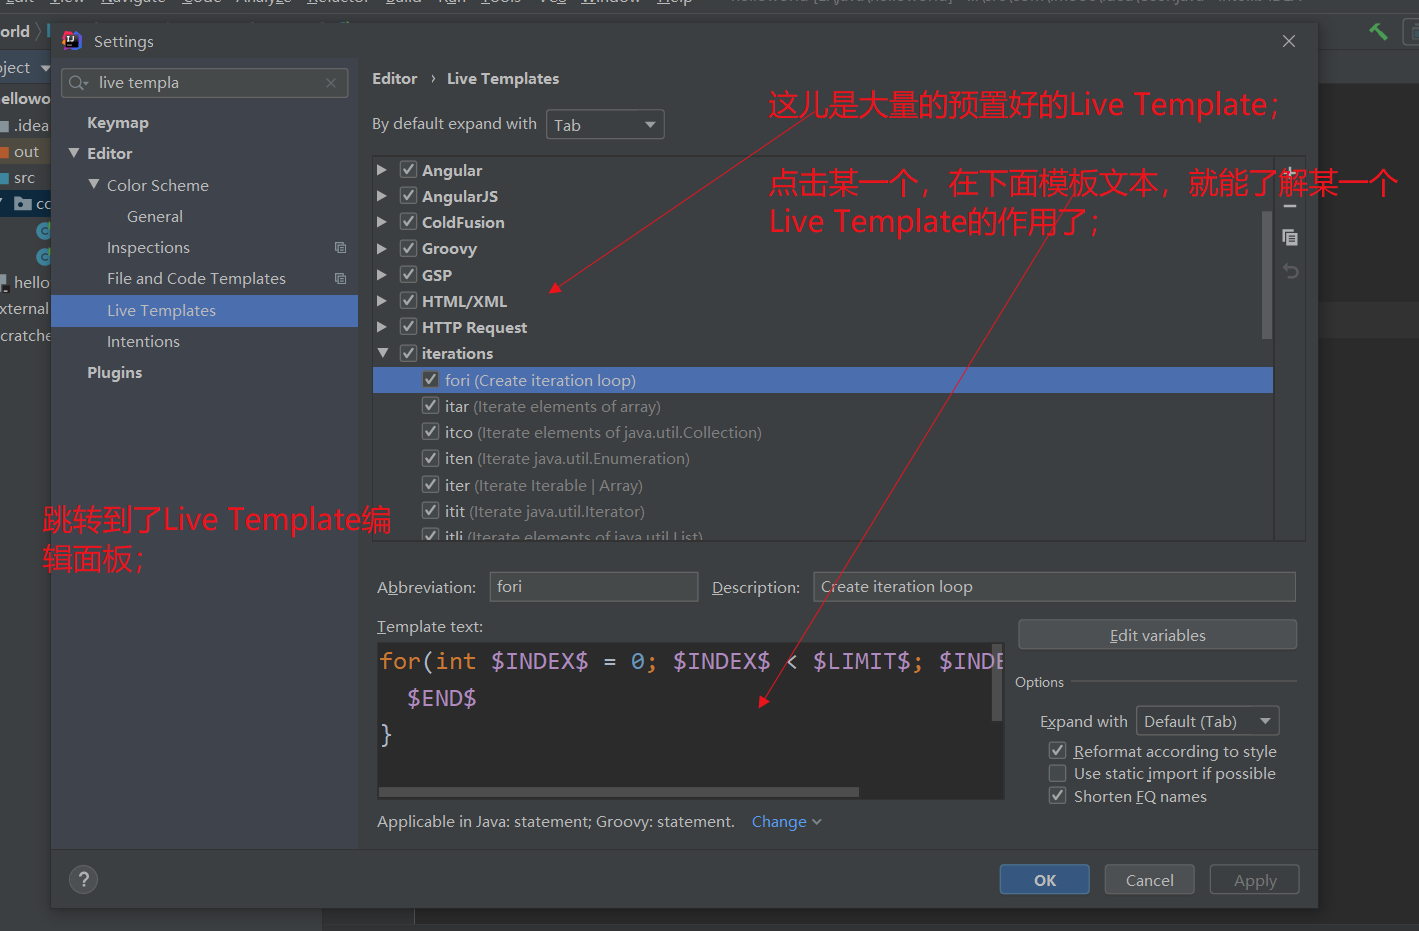This screenshot has height=931, width=1419.
Task: Clear the search box with its x icon
Action: tap(331, 83)
